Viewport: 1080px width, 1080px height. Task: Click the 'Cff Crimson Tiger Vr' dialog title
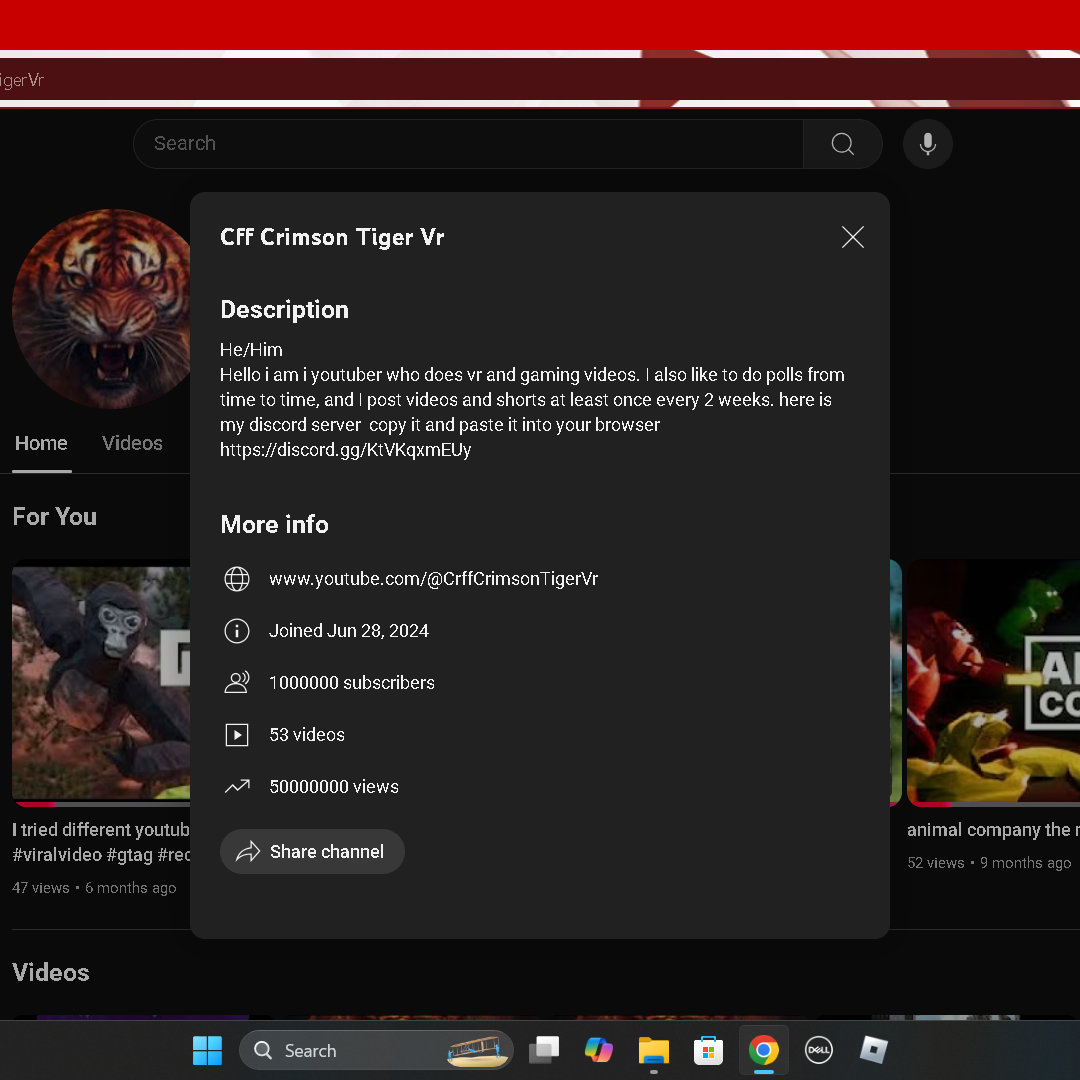pyautogui.click(x=332, y=237)
